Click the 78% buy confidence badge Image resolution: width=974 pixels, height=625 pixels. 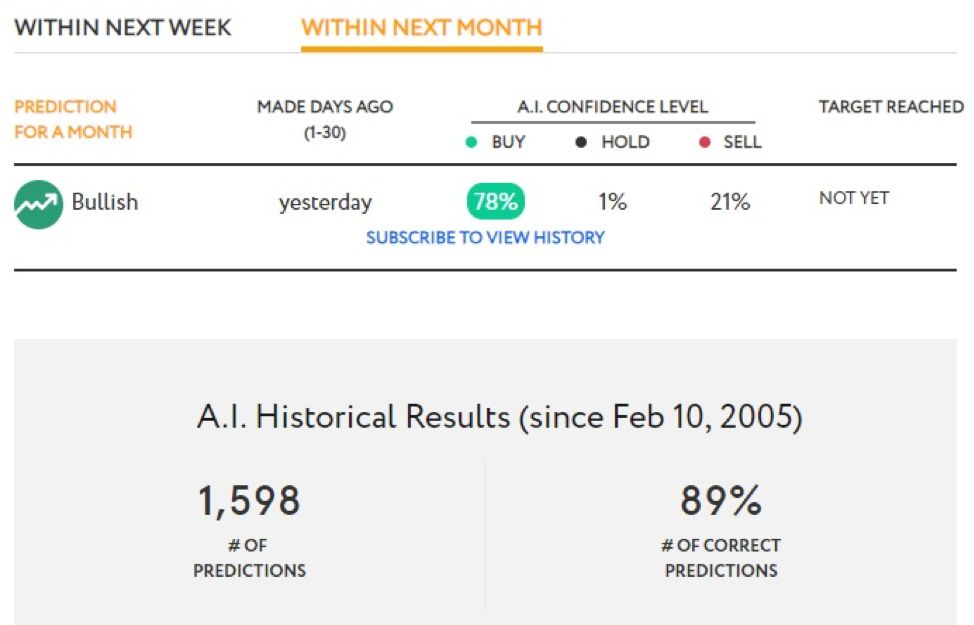(x=496, y=201)
